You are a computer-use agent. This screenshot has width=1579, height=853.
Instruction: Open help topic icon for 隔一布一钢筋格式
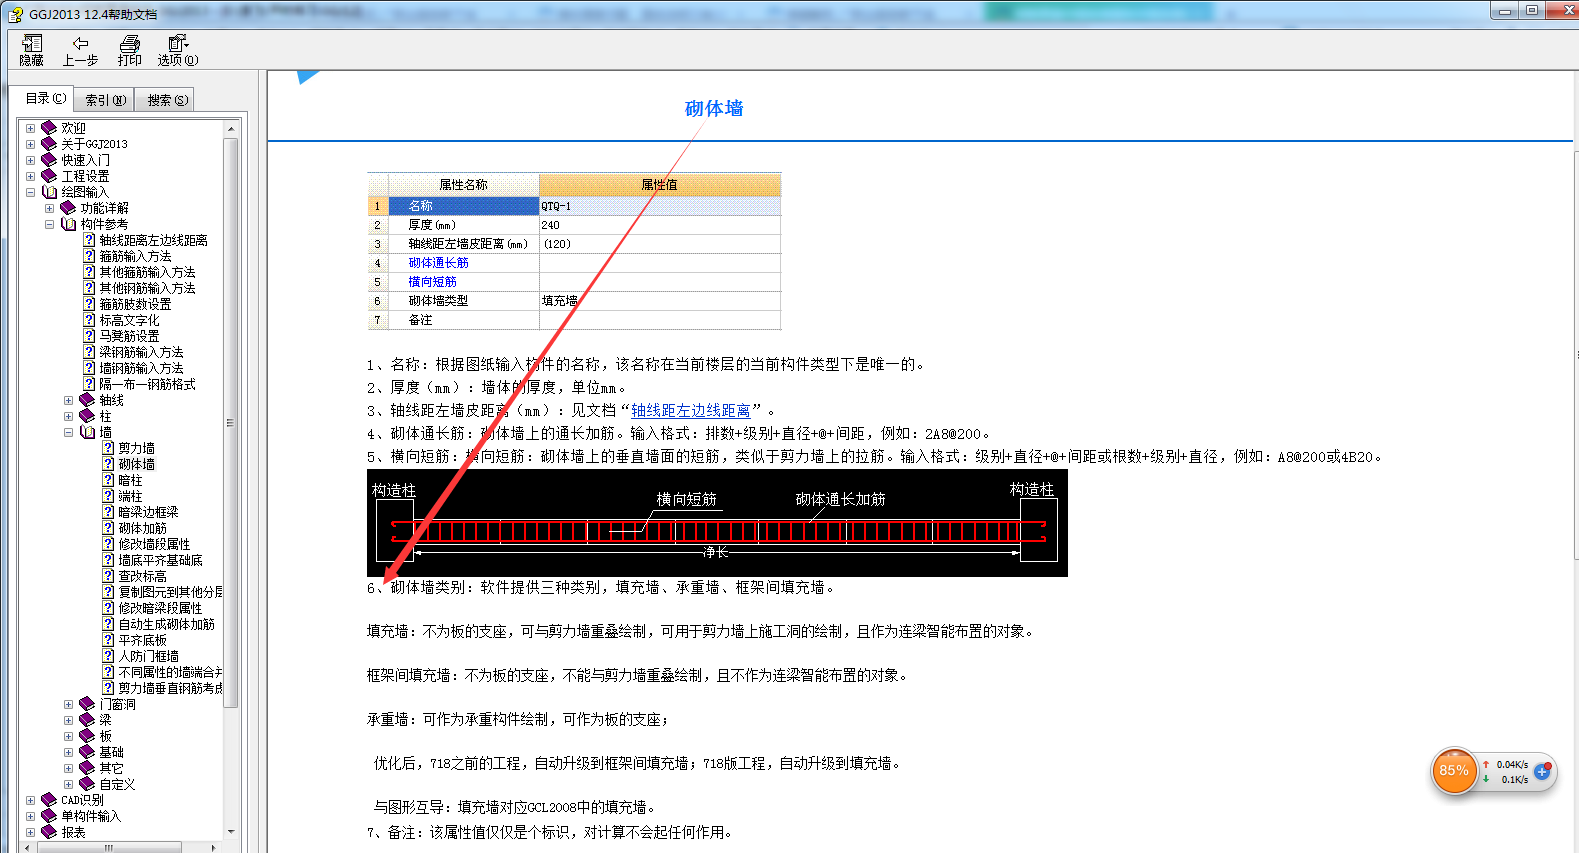[89, 384]
